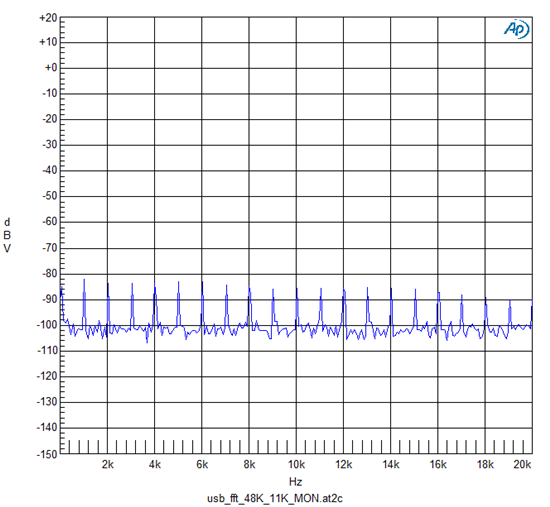Click the -40 y-axis label
This screenshot has width=550, height=507.
(50, 170)
